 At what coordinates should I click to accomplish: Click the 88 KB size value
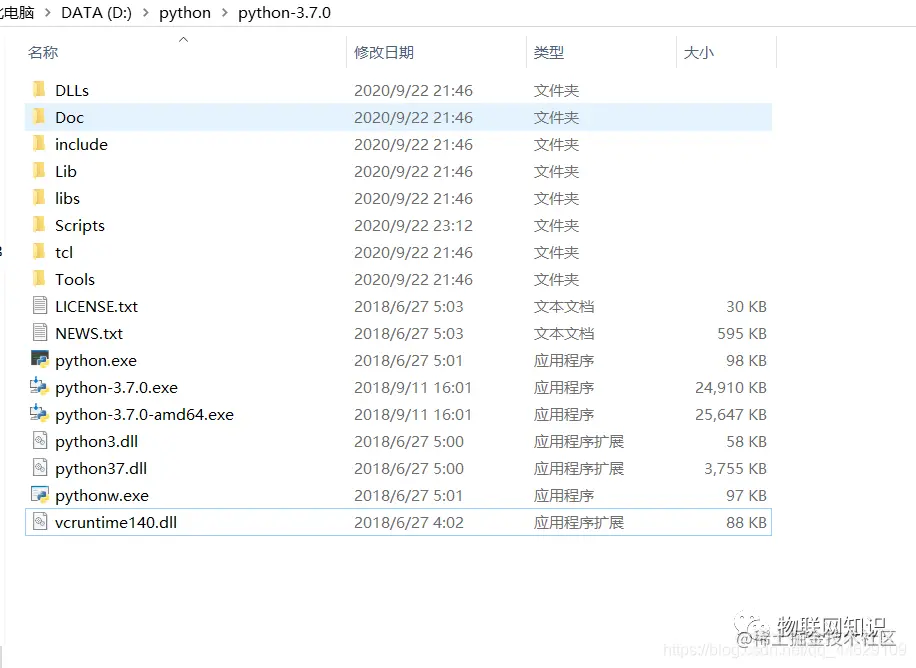coord(746,522)
